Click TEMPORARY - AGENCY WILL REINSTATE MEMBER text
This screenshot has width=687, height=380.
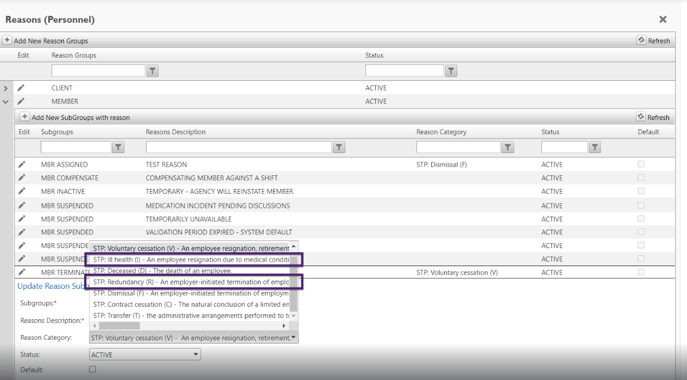220,192
